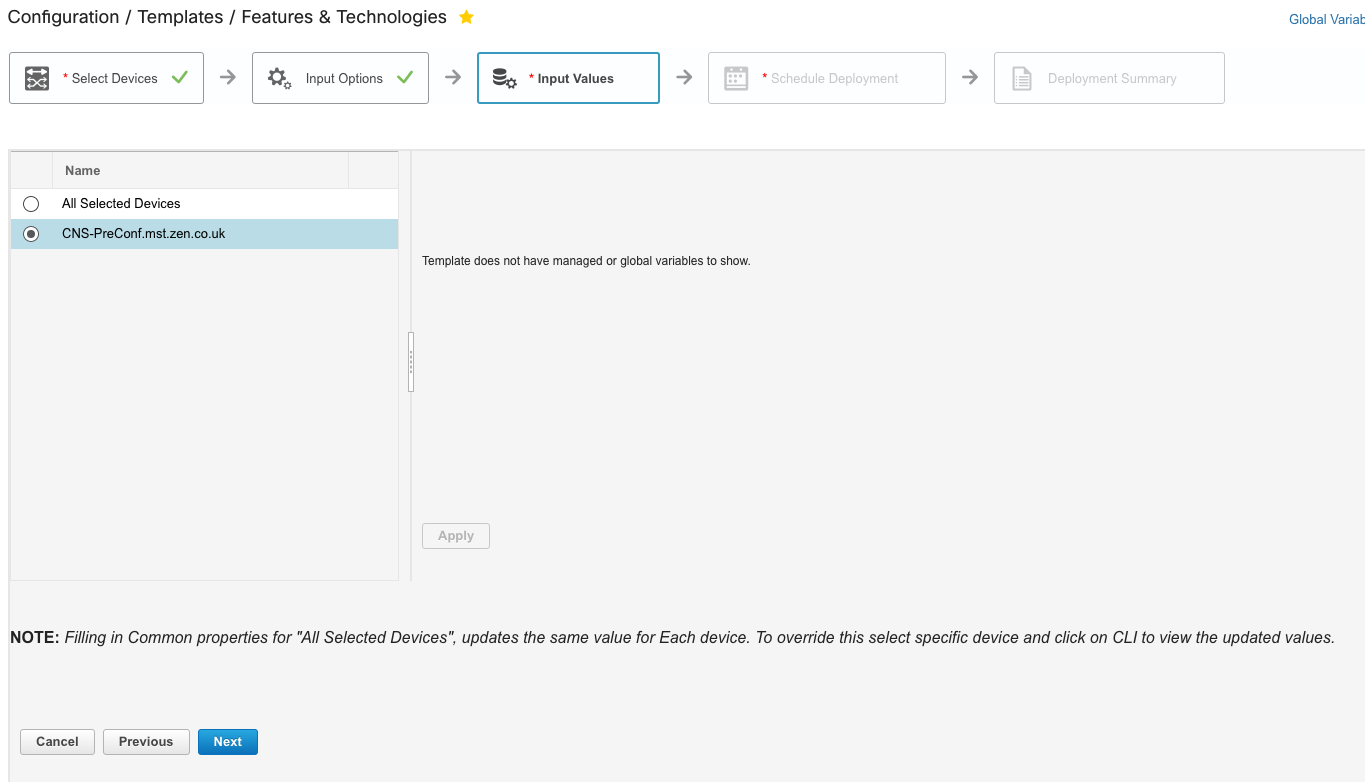
Task: Click the Deployment Summary document icon
Action: [x=1021, y=78]
